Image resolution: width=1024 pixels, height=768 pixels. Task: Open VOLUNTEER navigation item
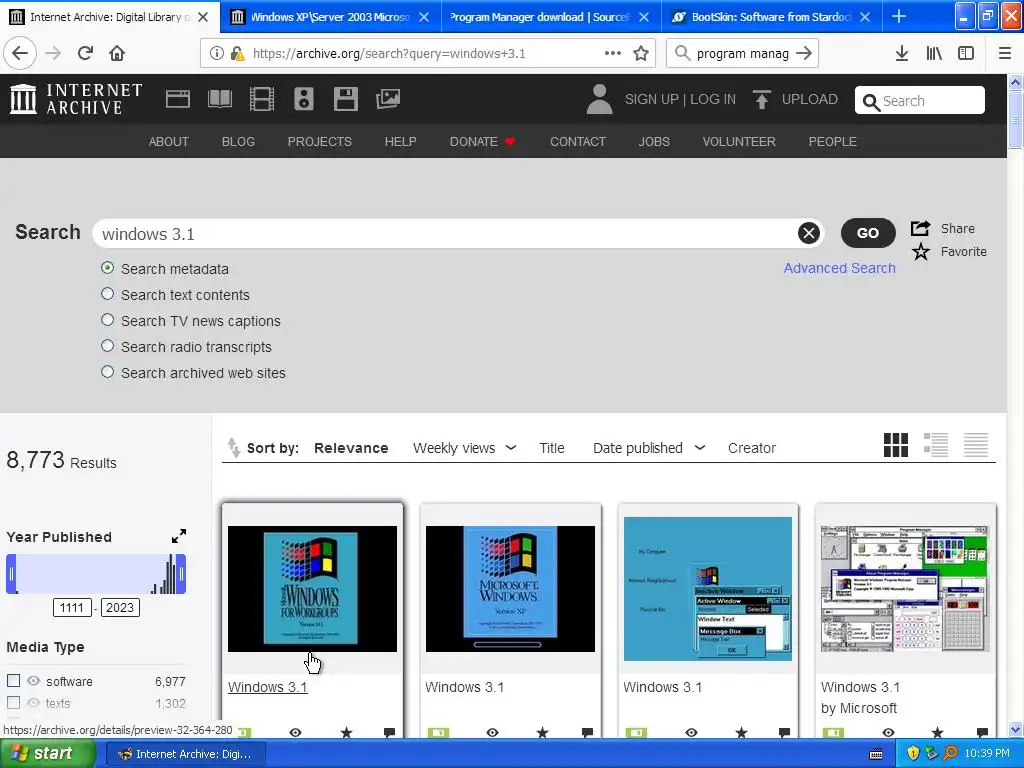739,142
